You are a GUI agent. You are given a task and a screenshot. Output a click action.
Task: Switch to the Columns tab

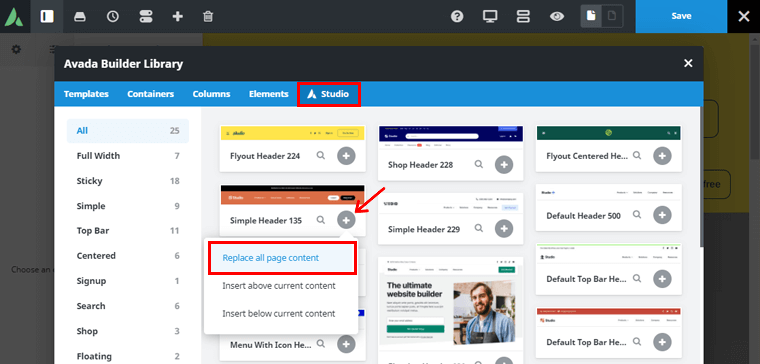(211, 94)
